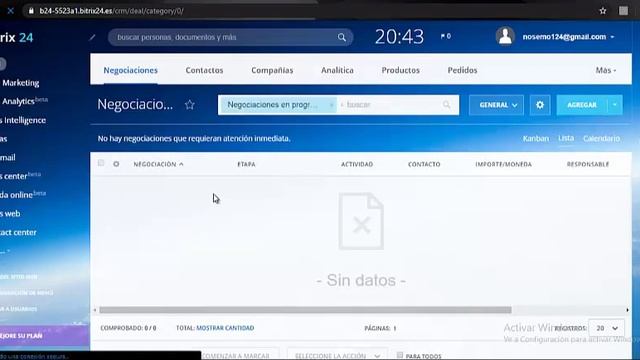Image resolution: width=640 pixels, height=360 pixels.
Task: Click the ACTIVIDAD column header
Action: [x=357, y=164]
